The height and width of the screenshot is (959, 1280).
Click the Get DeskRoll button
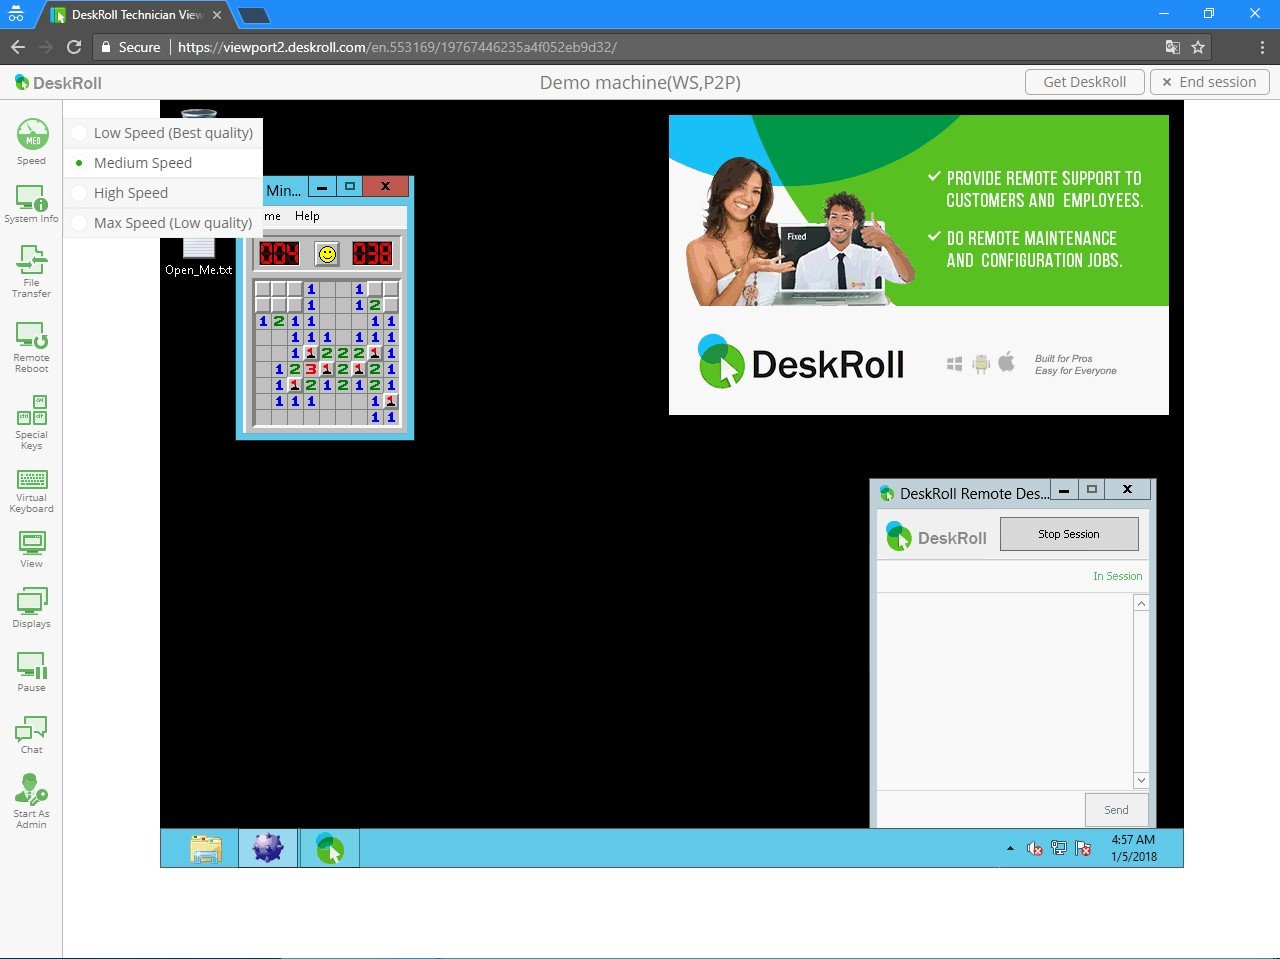coord(1084,82)
